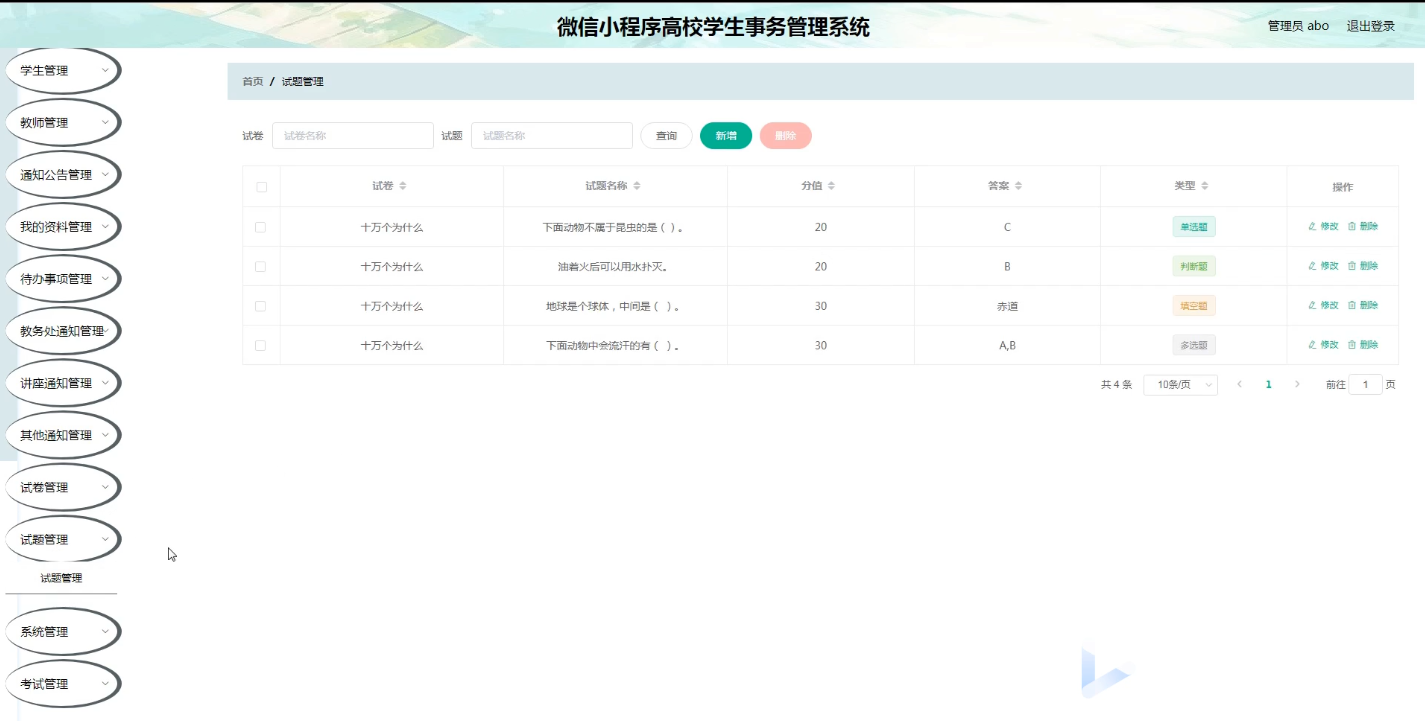Sort by 试题名称 column arrows
1425x721 pixels.
(x=637, y=186)
